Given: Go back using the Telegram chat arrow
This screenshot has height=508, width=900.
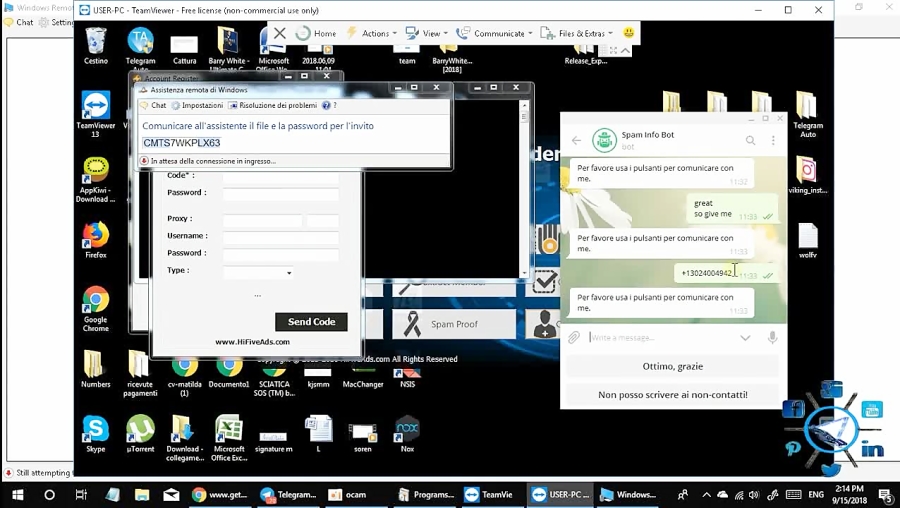Looking at the screenshot, I should point(576,140).
